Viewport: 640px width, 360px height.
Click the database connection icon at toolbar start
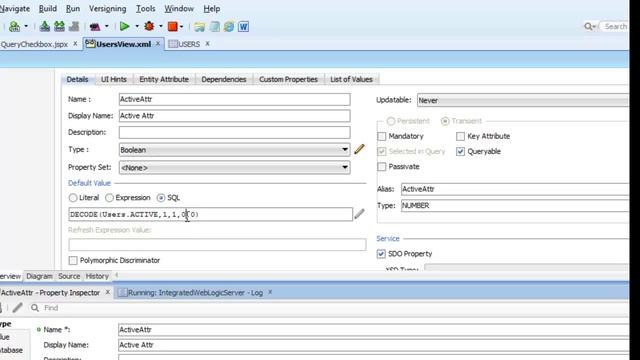14,27
